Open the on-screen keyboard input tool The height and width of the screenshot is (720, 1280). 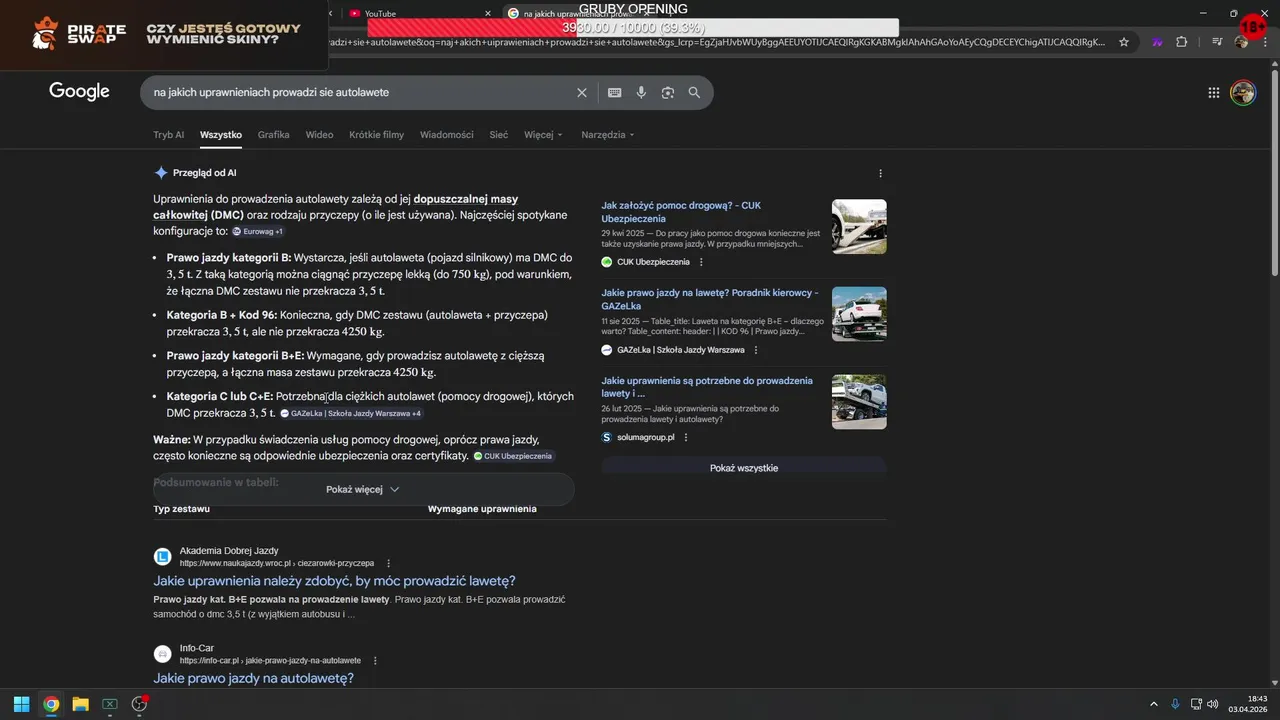614,92
